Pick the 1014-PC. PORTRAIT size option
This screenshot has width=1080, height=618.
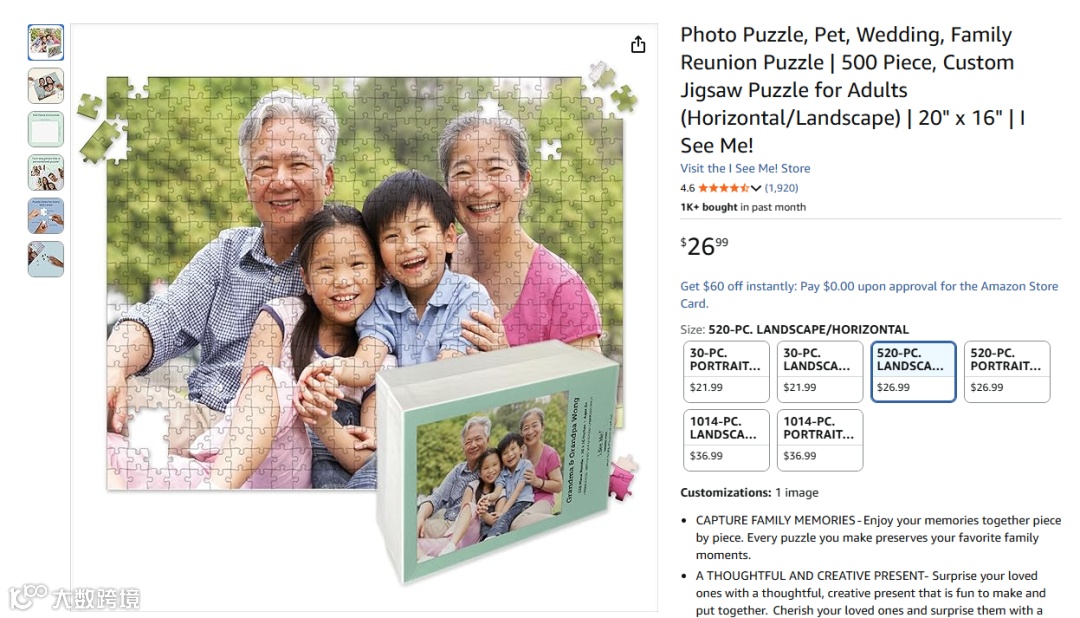[820, 440]
